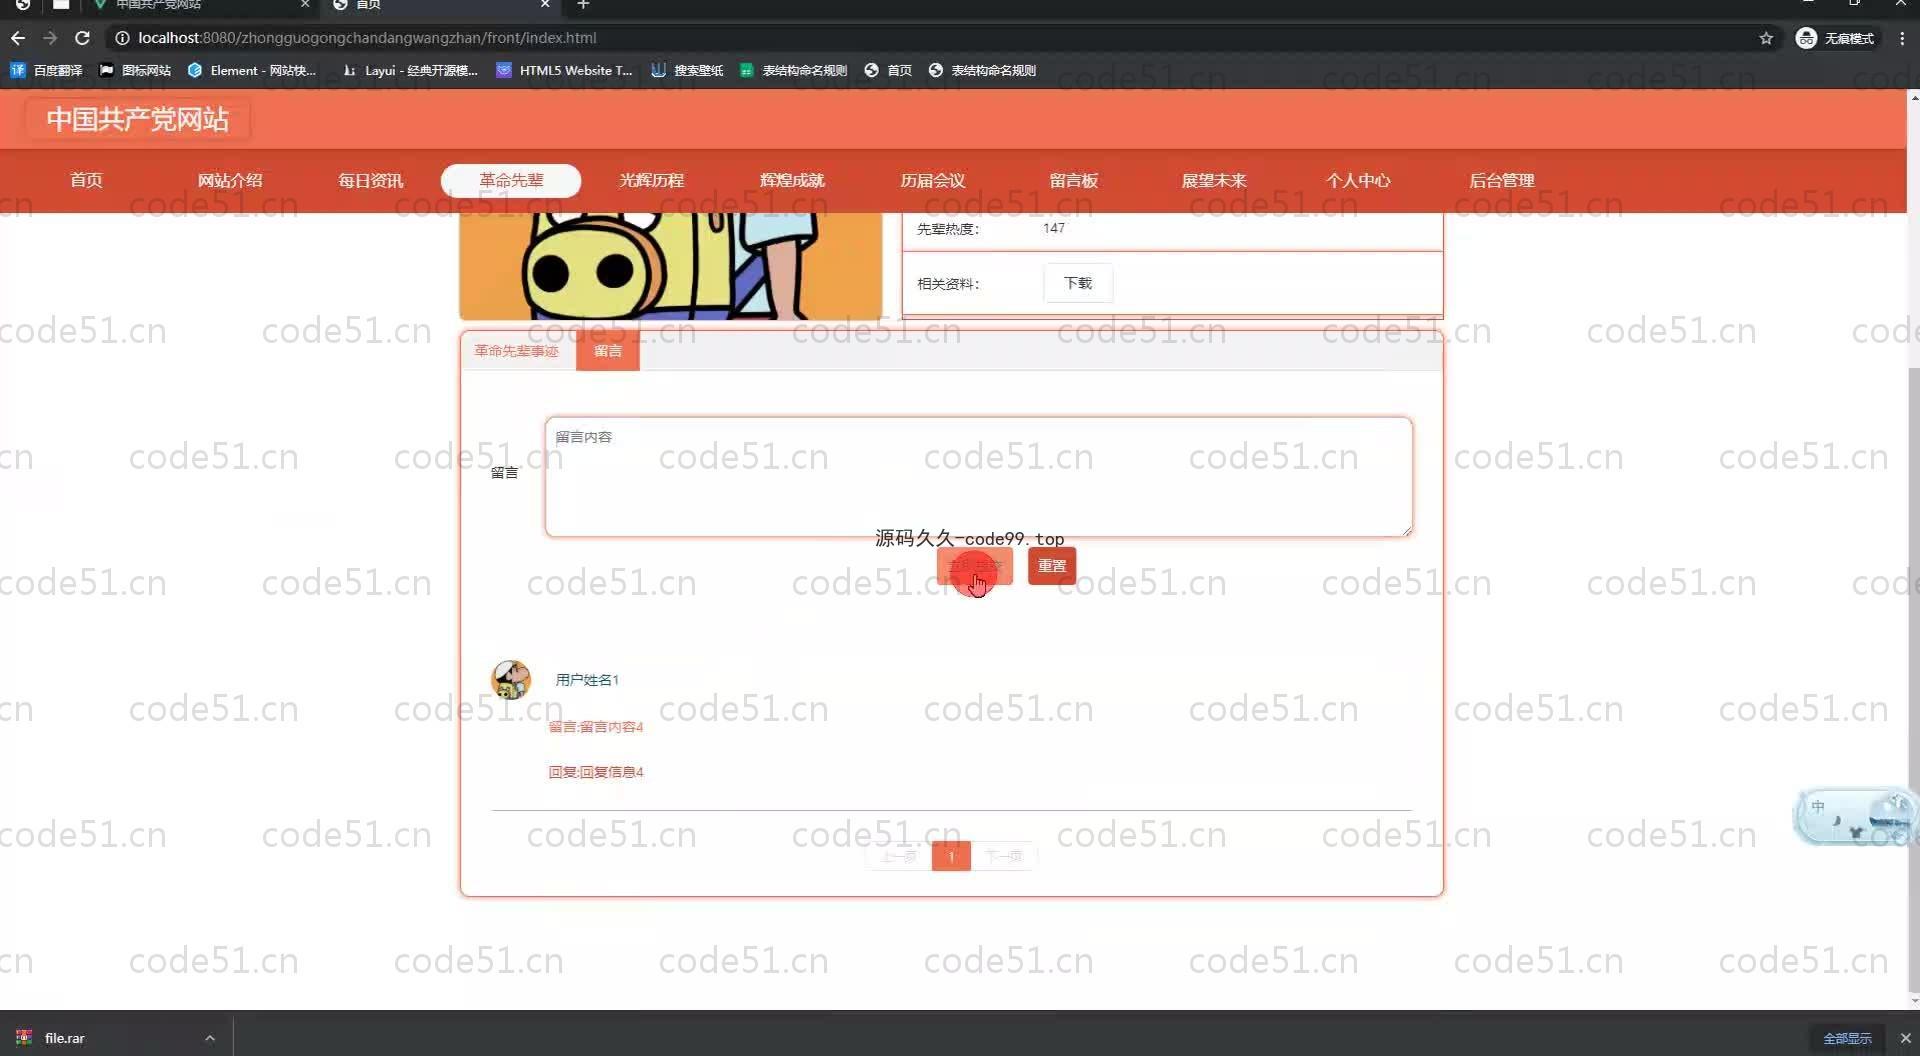
Task: Open the 图标网站 bookmark
Action: tap(136, 70)
